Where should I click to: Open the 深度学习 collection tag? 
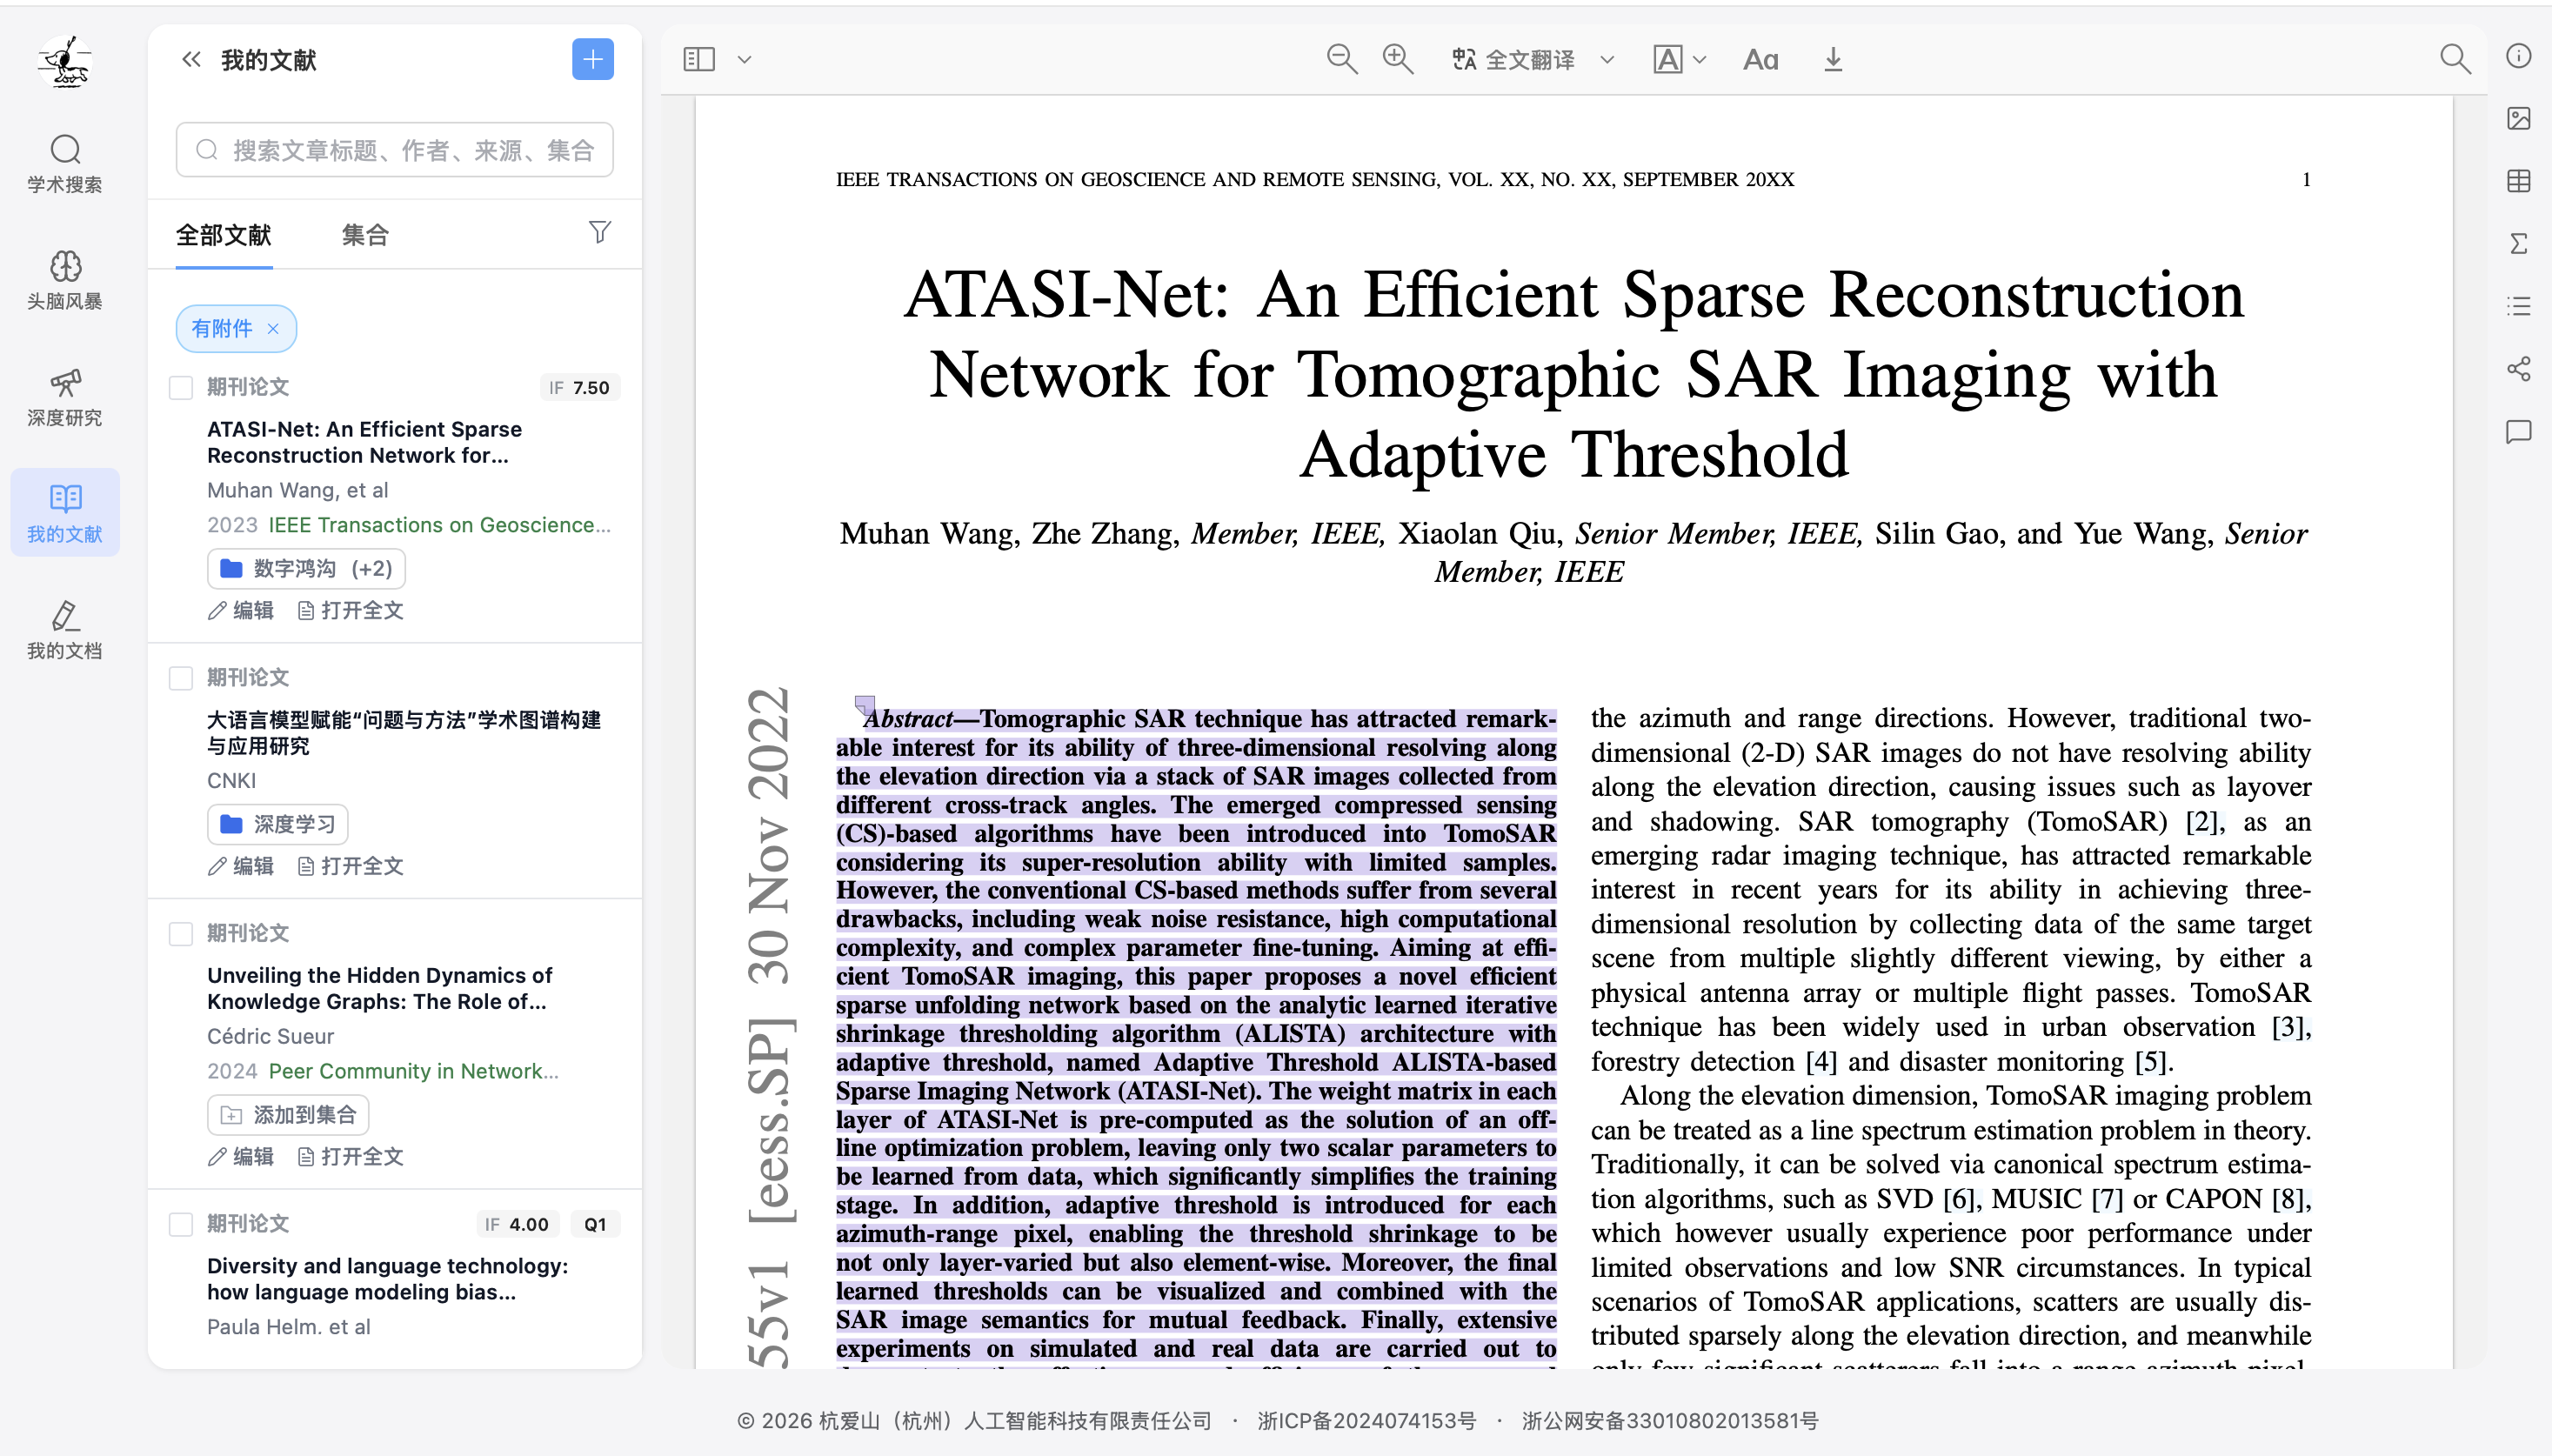coord(278,824)
